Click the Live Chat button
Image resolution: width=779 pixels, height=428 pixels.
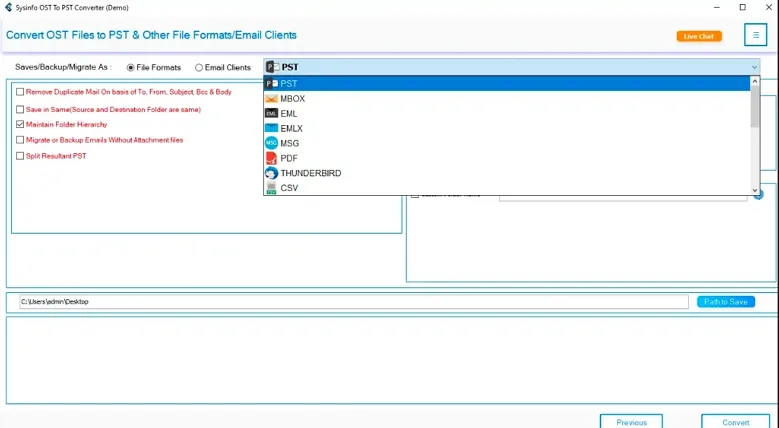699,36
